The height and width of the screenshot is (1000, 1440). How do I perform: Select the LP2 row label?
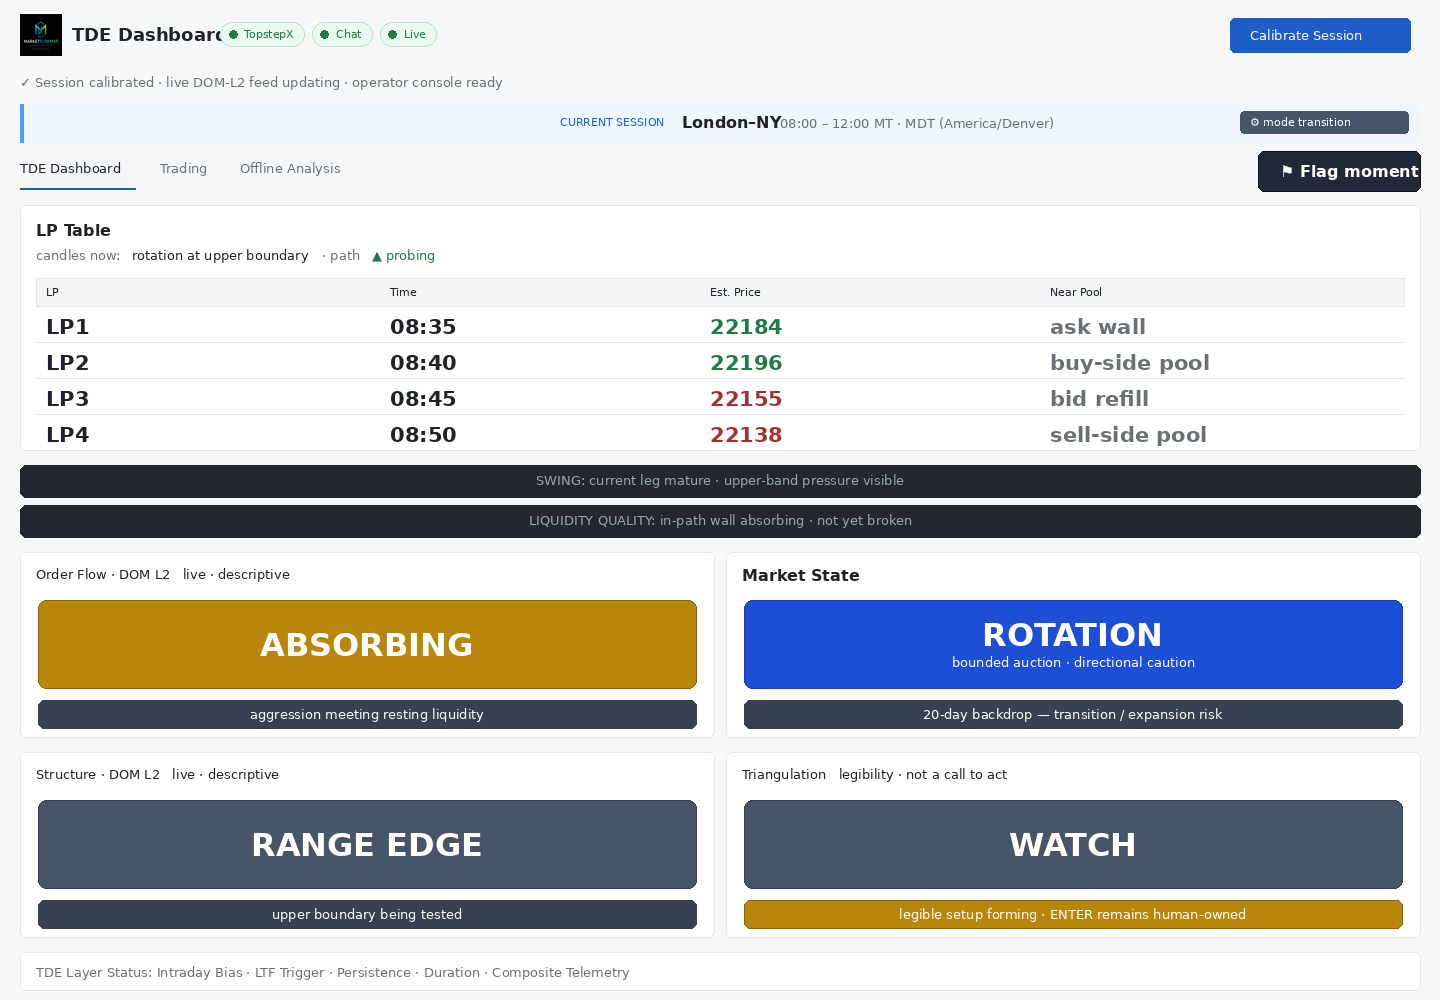point(68,362)
